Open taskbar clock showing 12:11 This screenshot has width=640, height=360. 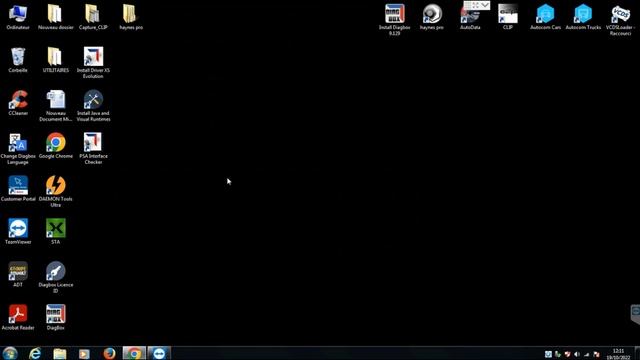pos(618,354)
